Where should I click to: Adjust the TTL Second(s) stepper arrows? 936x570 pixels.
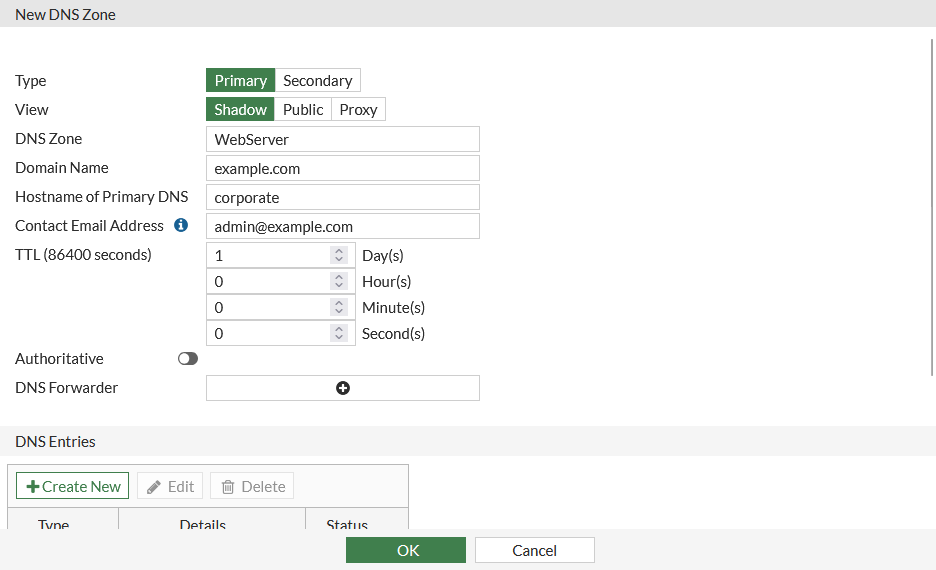click(339, 334)
